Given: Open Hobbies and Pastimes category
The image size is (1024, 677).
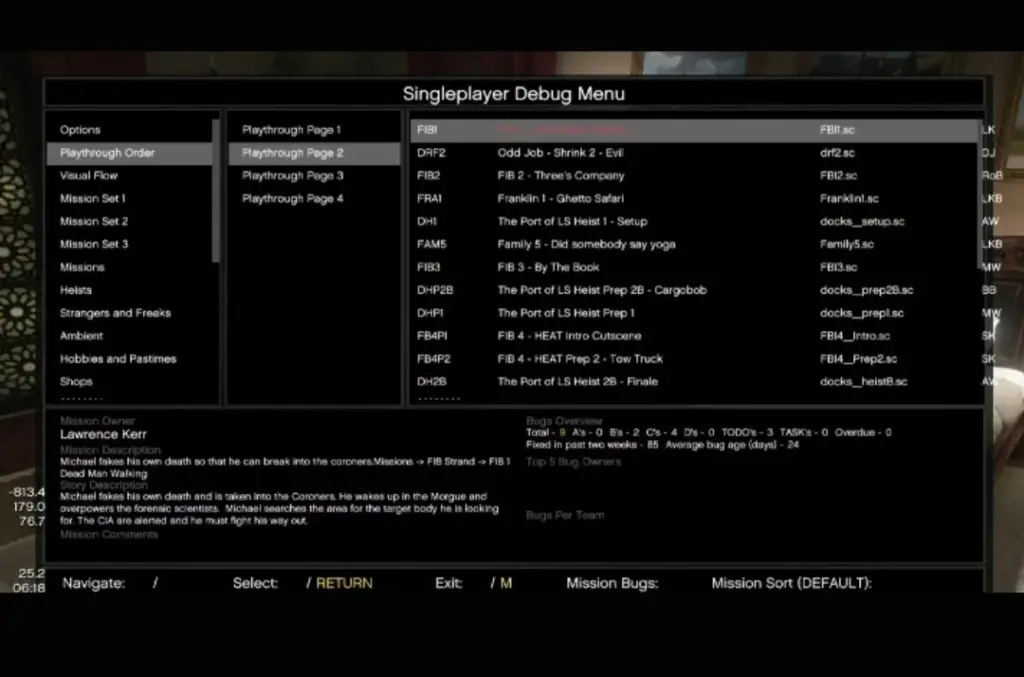Looking at the screenshot, I should click(118, 358).
